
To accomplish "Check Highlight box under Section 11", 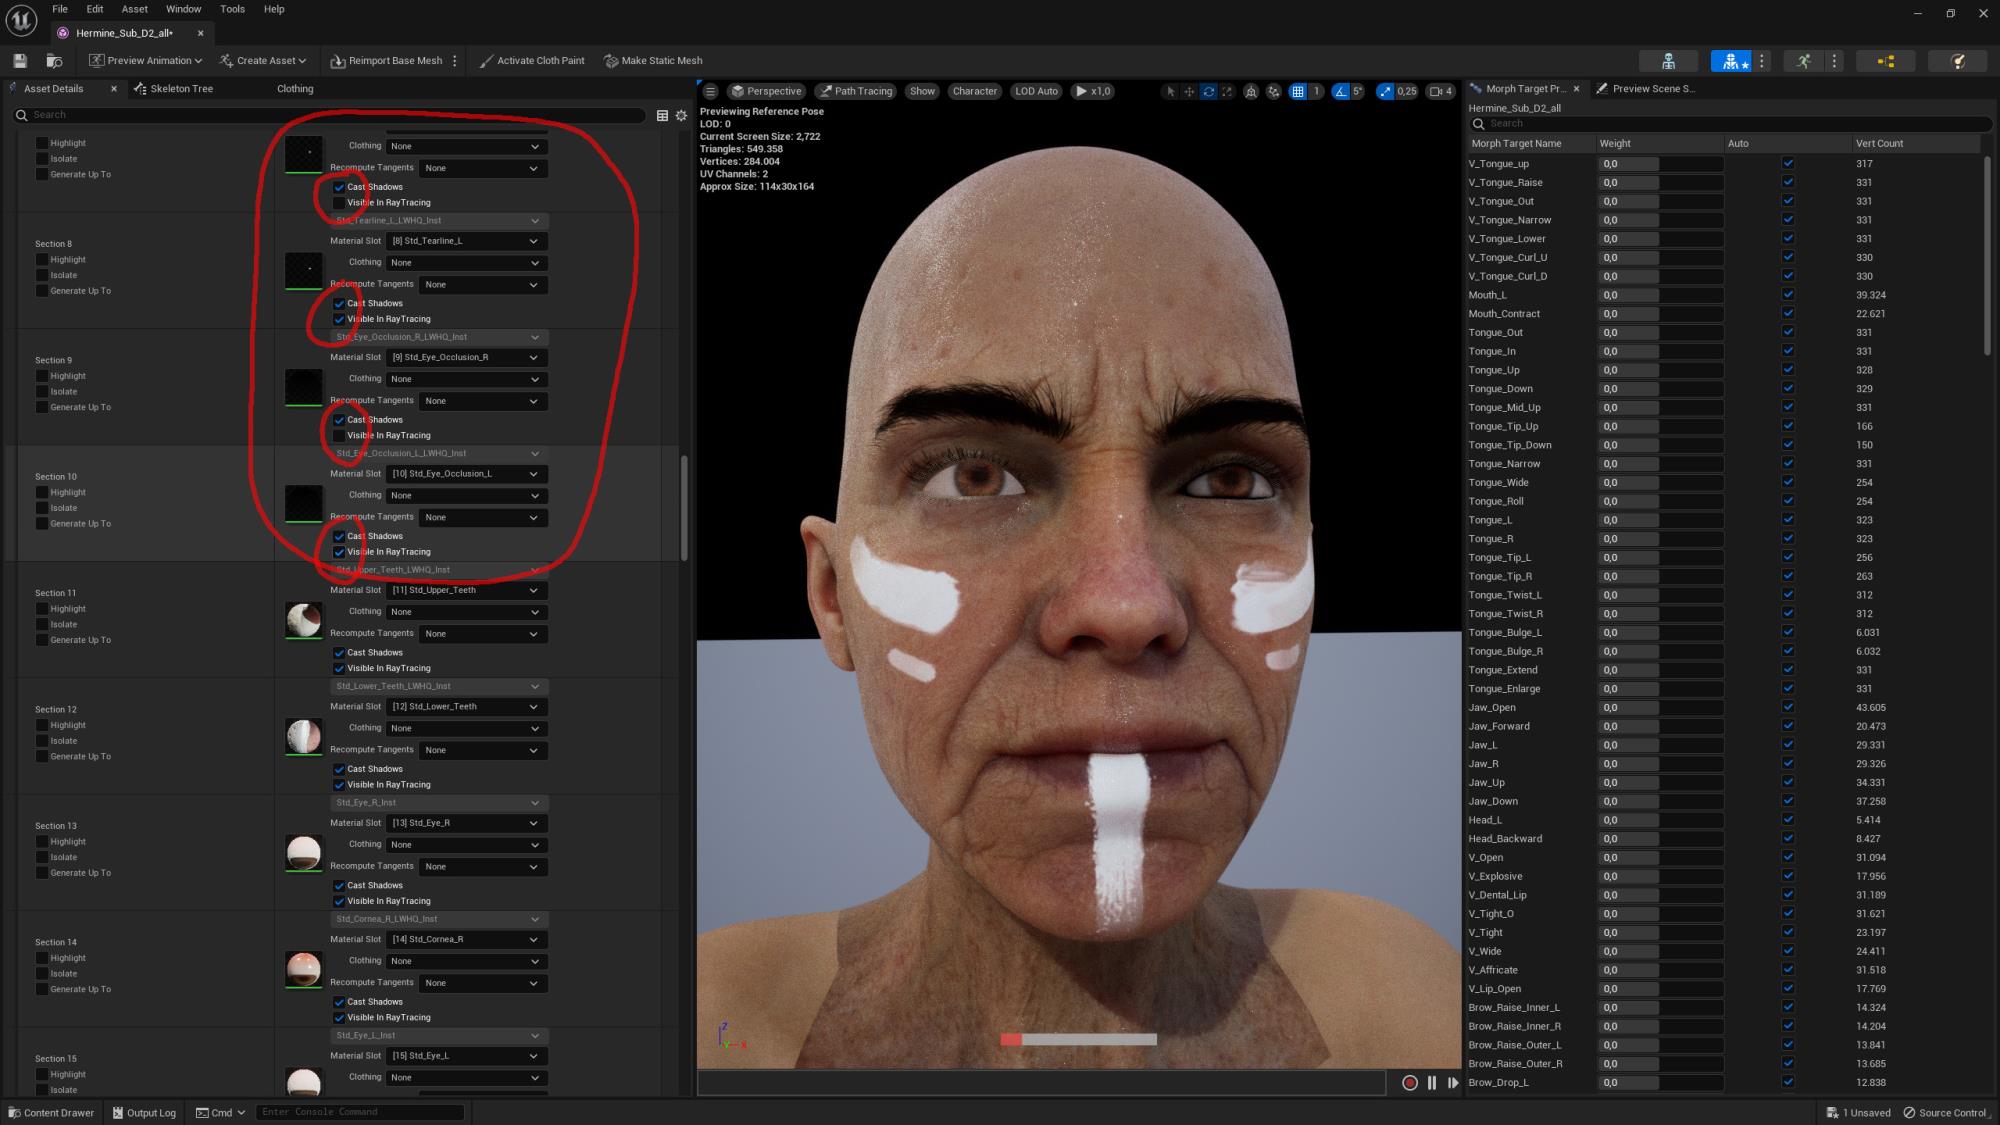I will click(42, 609).
